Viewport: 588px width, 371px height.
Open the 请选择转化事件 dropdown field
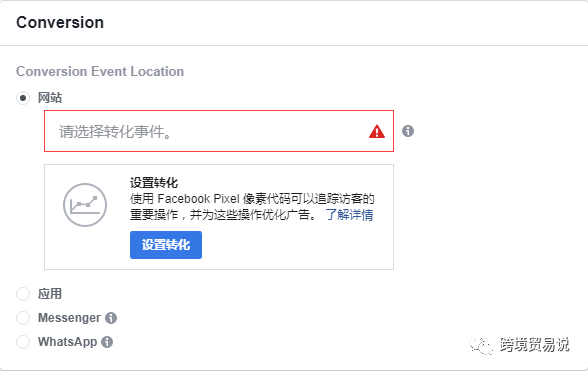click(219, 131)
